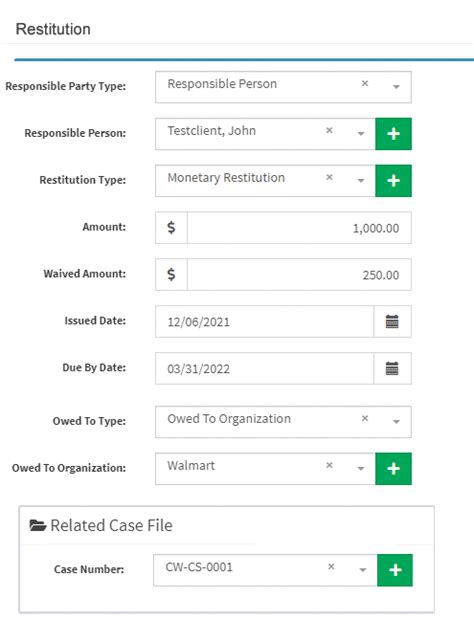Clear the Monetary Restitution selection

pyautogui.click(x=329, y=177)
